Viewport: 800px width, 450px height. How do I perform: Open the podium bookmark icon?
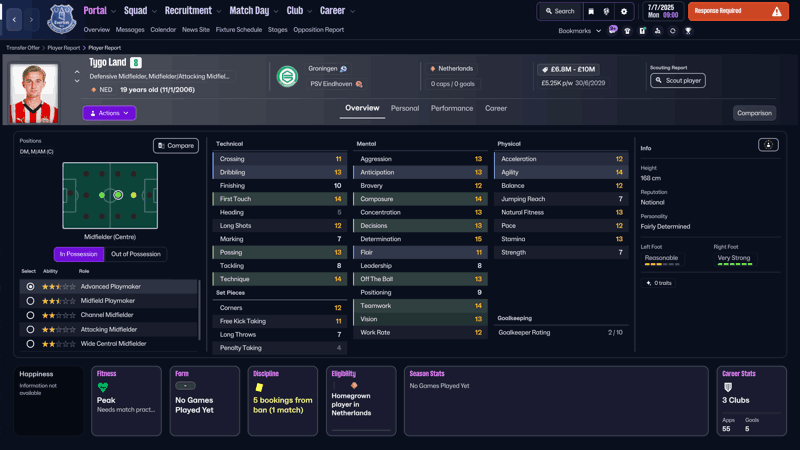658,31
